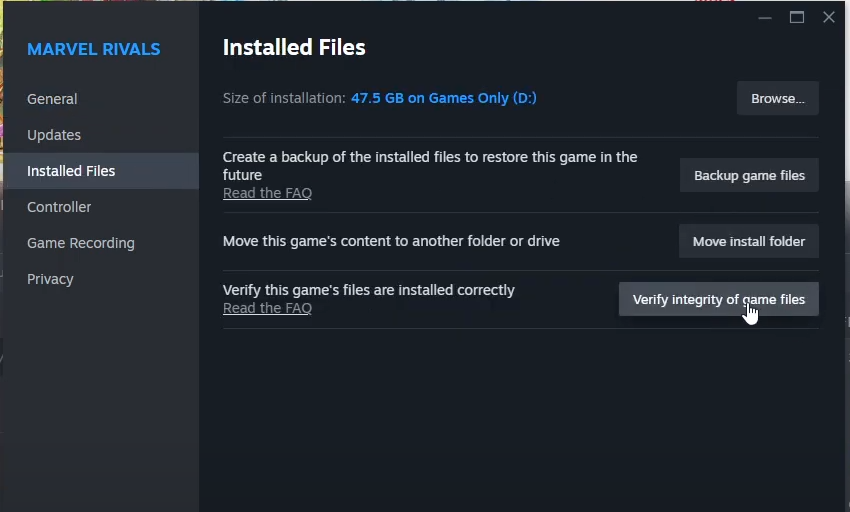850x512 pixels.
Task: Maximize the properties window
Action: click(797, 17)
